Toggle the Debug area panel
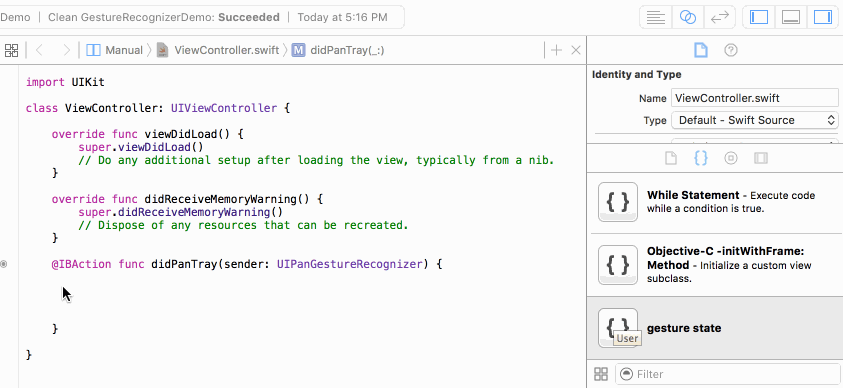 pyautogui.click(x=791, y=17)
